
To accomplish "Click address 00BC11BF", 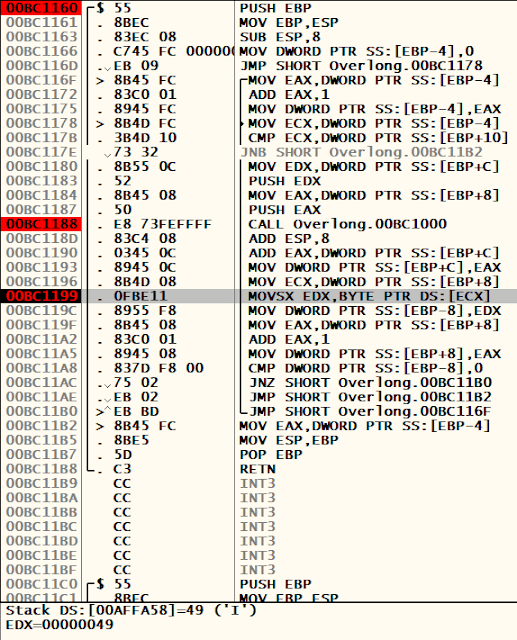I will 41,570.
